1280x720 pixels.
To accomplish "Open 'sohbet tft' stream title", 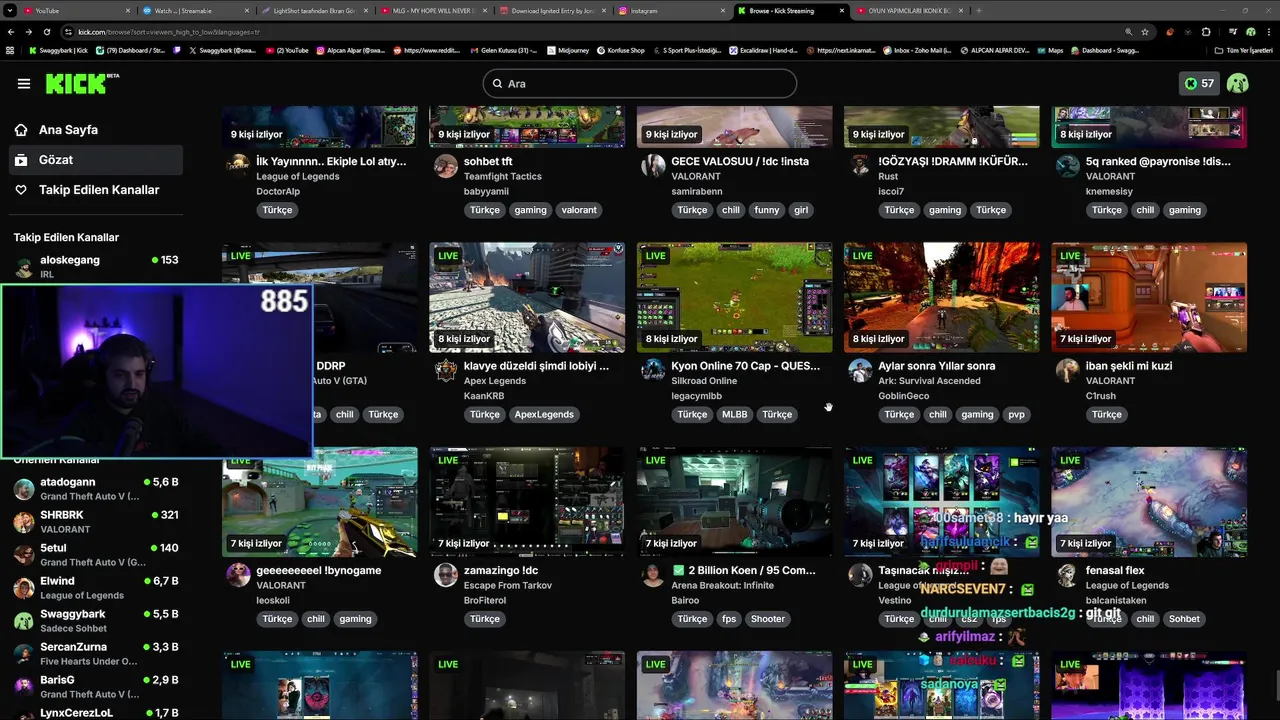I will [488, 161].
